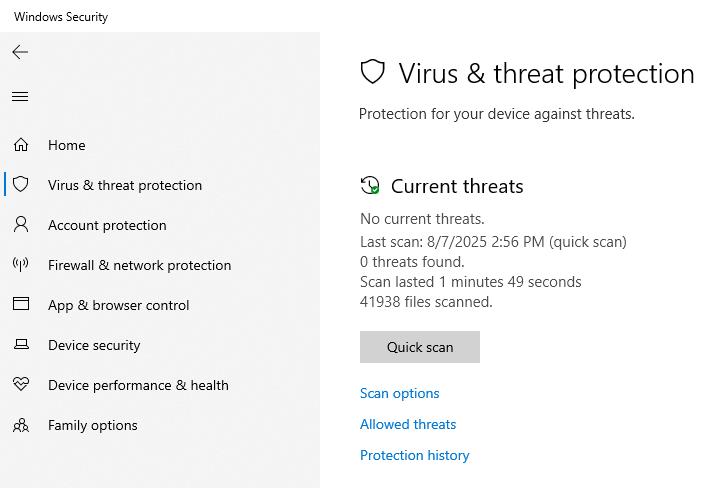
Task: Select Home in the sidebar
Action: point(67,145)
